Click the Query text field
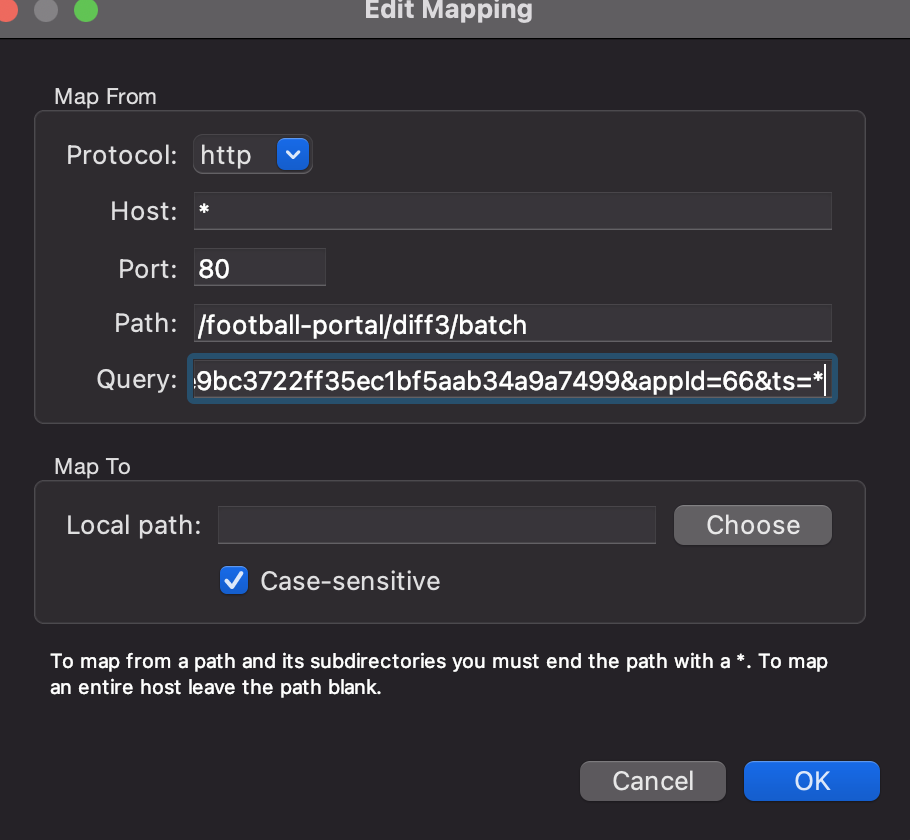 pyautogui.click(x=510, y=380)
